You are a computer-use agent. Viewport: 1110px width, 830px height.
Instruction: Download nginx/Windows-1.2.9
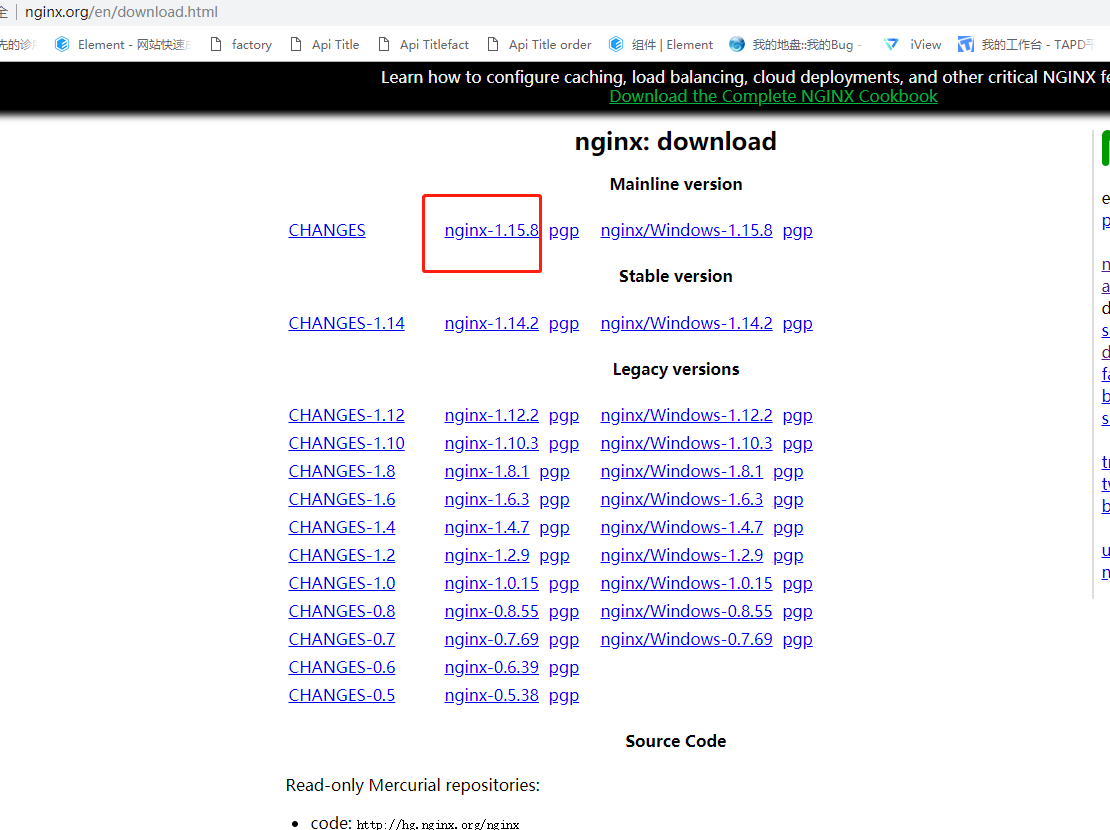point(682,555)
